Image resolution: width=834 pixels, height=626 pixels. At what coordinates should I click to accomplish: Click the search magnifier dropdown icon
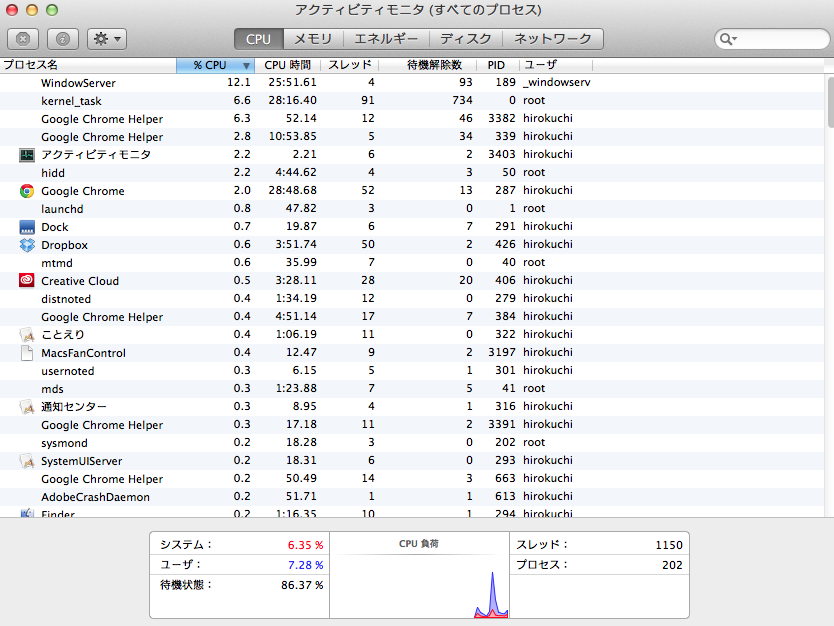(x=728, y=39)
